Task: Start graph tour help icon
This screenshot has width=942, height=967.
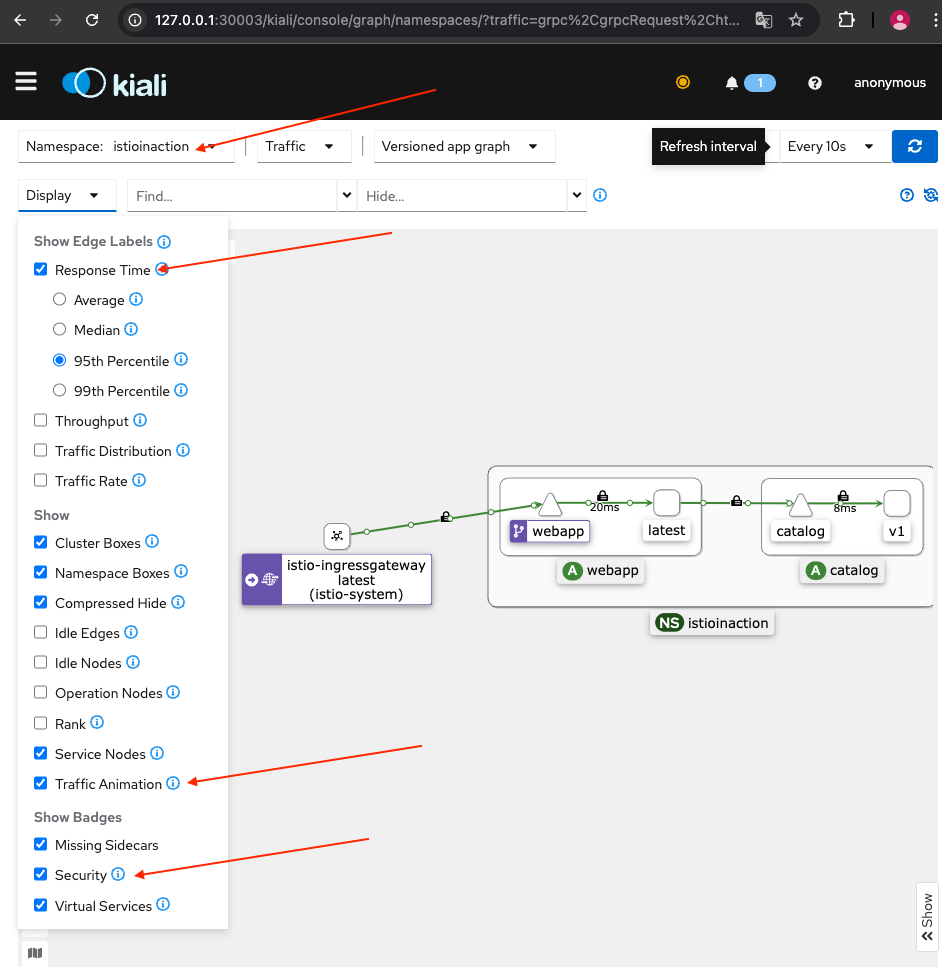Action: pos(906,195)
